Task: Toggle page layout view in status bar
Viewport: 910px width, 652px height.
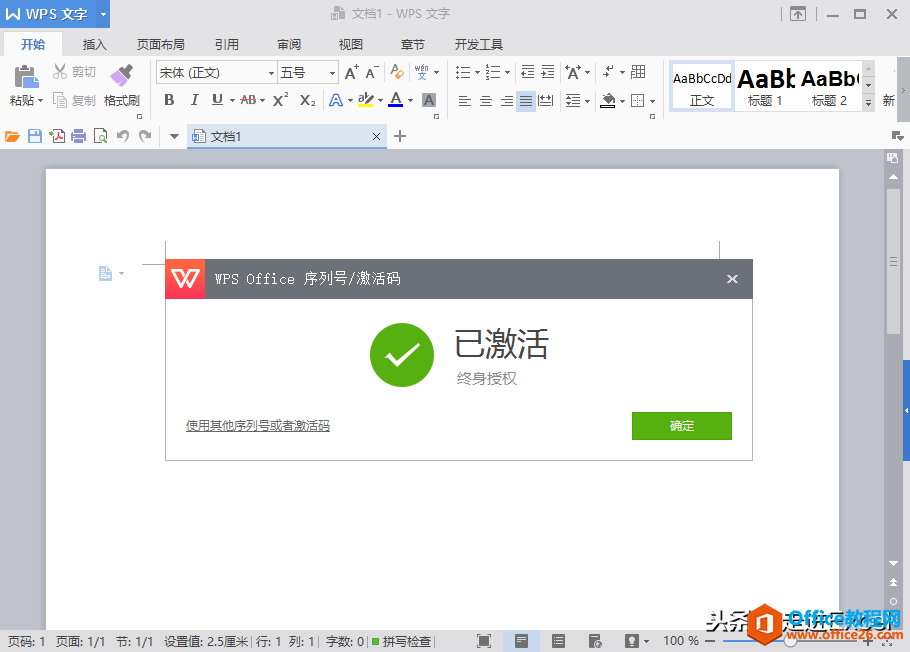Action: coord(521,641)
